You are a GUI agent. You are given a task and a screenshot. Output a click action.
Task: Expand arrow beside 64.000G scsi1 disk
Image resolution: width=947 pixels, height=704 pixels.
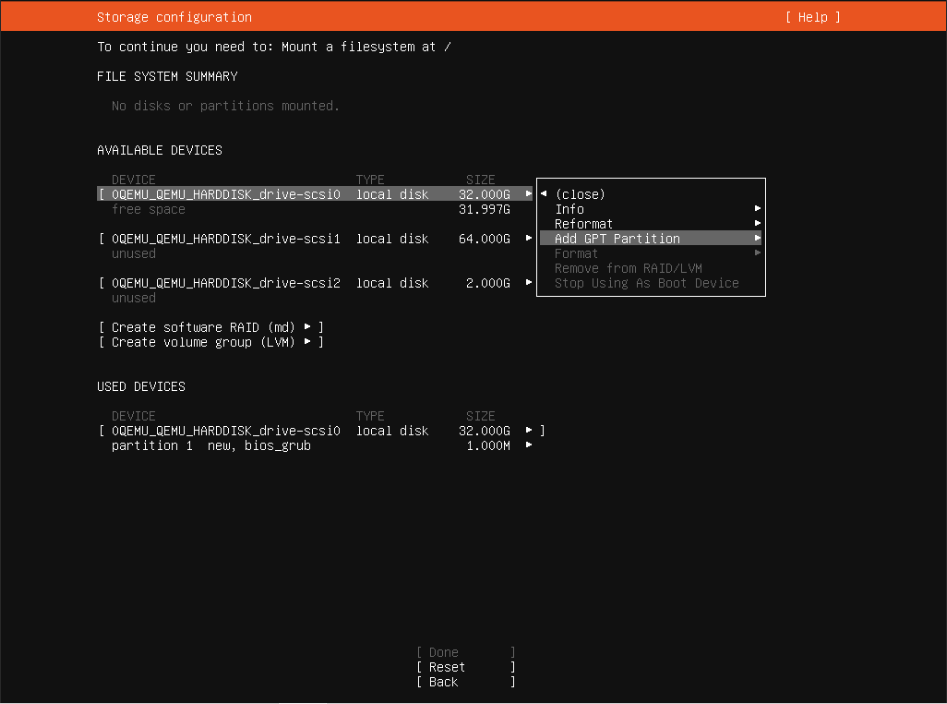point(529,239)
